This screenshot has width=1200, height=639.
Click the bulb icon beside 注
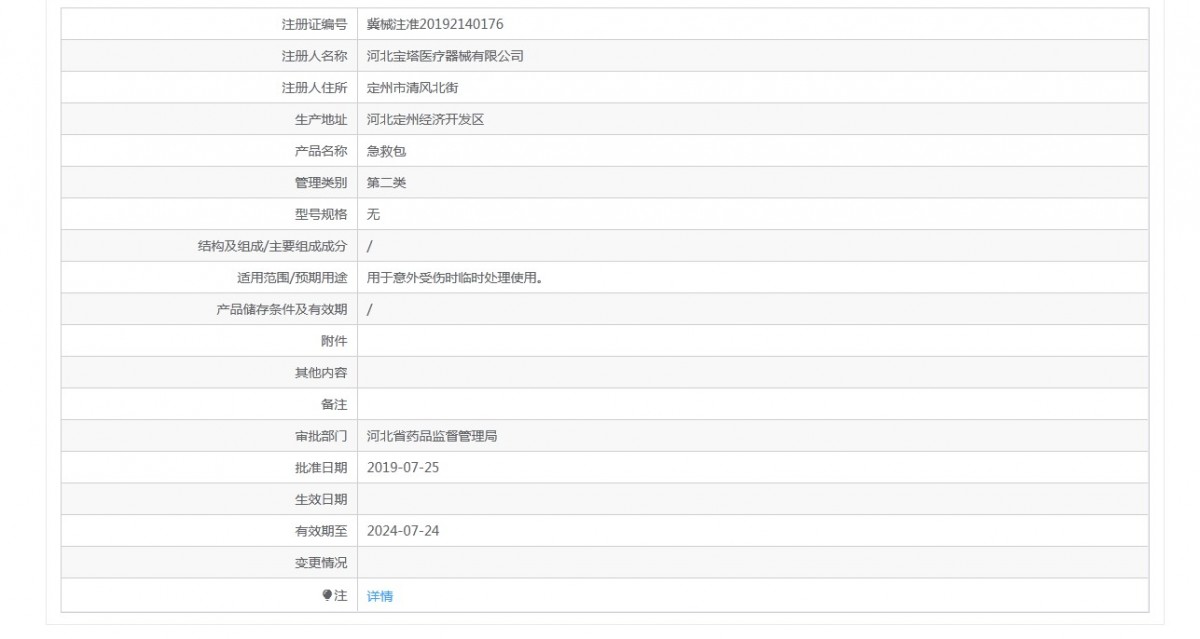(327, 595)
